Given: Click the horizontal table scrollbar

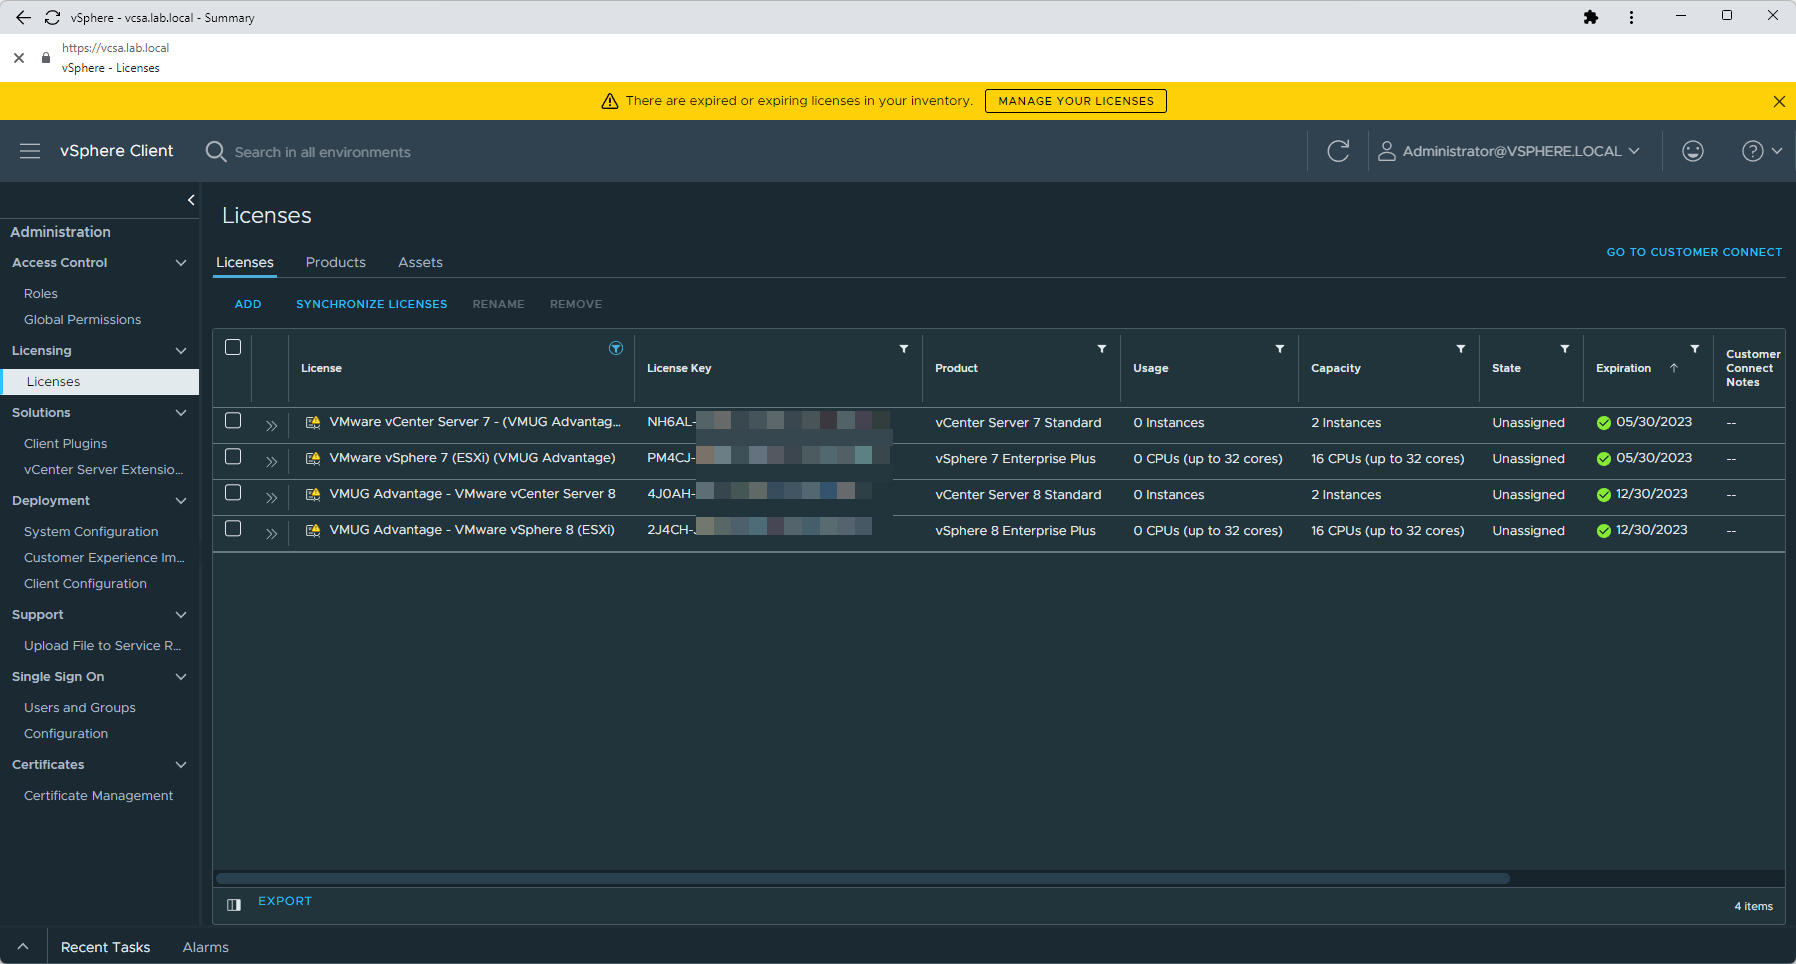Looking at the screenshot, I should tap(864, 879).
